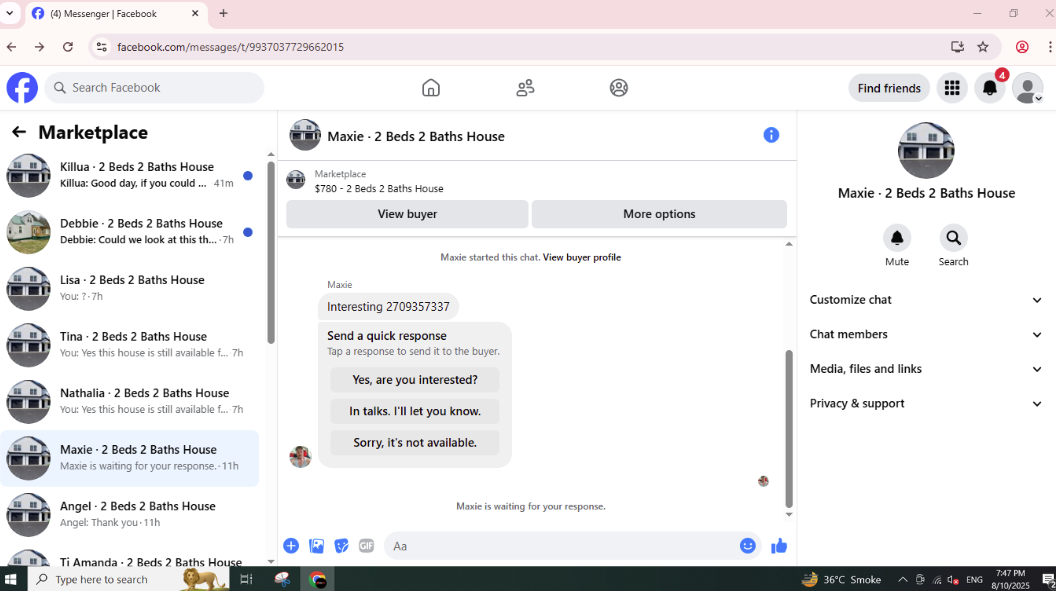The image size is (1056, 591).
Task: Expand Privacy & support section
Action: point(926,404)
